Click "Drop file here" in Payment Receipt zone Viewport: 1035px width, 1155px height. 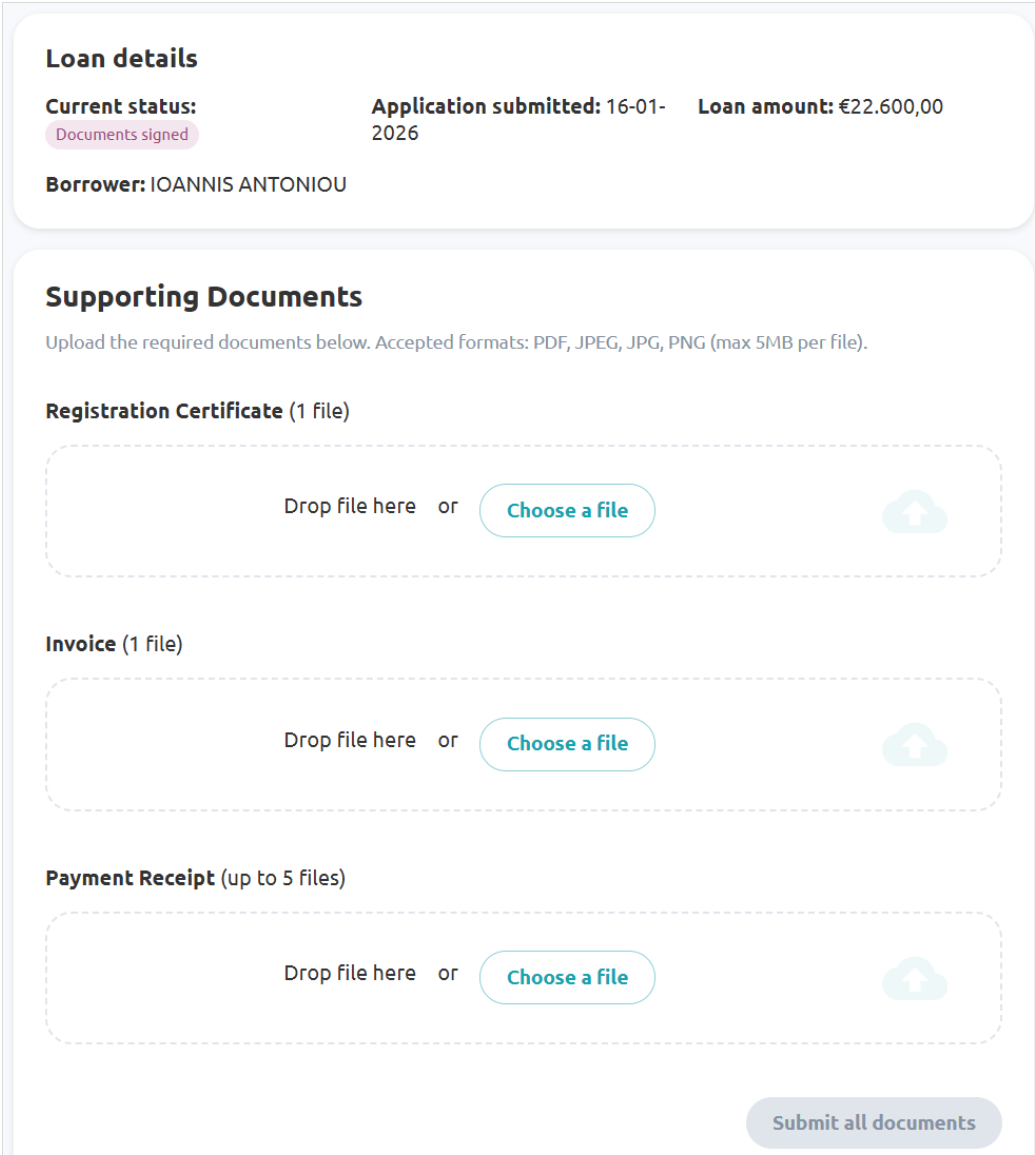[350, 973]
